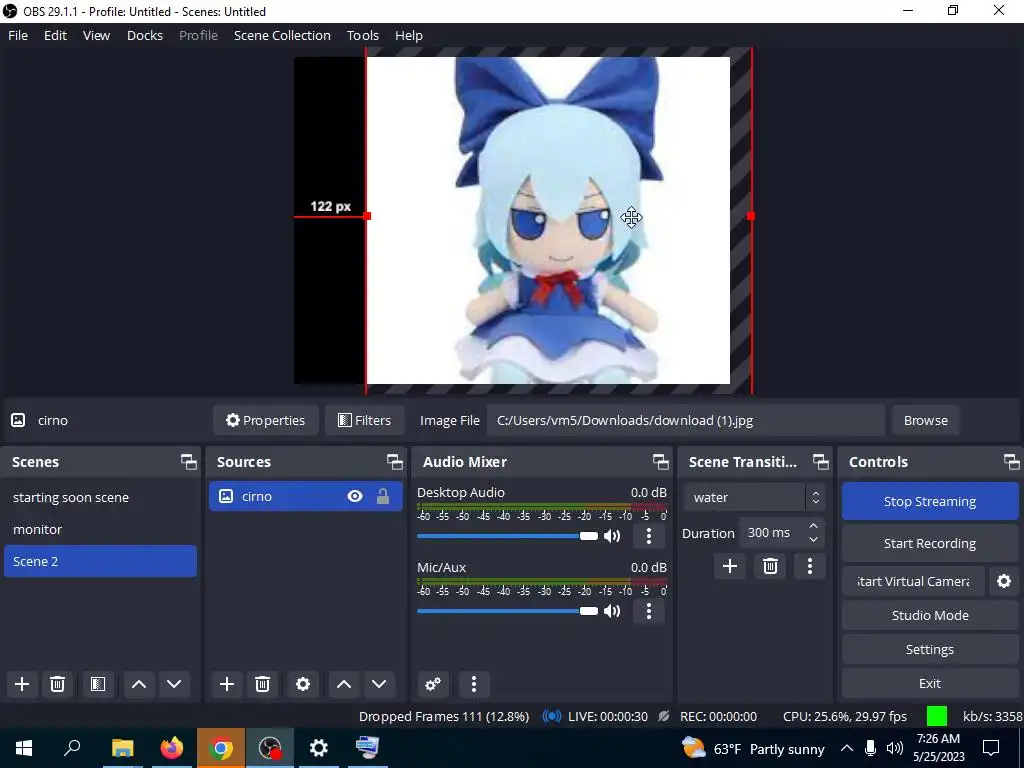Click Start Recording button
Image resolution: width=1024 pixels, height=768 pixels.
click(x=930, y=543)
